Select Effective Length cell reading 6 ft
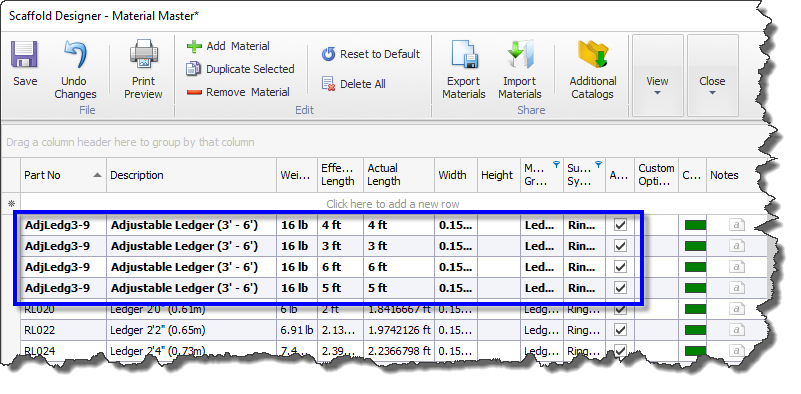The image size is (801, 394). coord(340,267)
